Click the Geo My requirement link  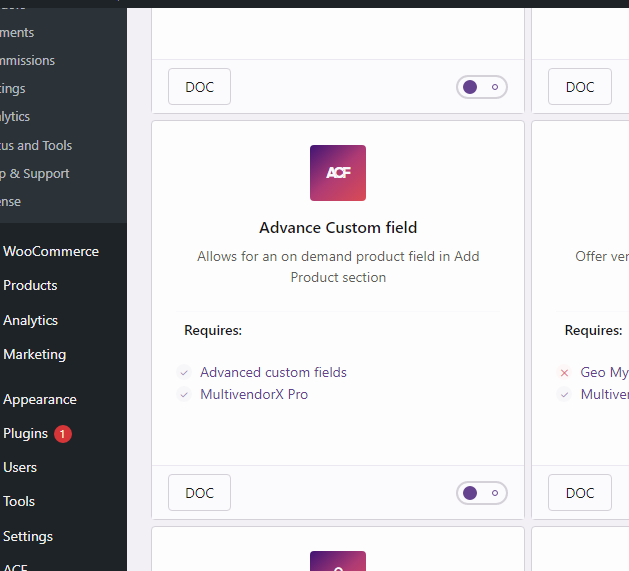tap(605, 372)
